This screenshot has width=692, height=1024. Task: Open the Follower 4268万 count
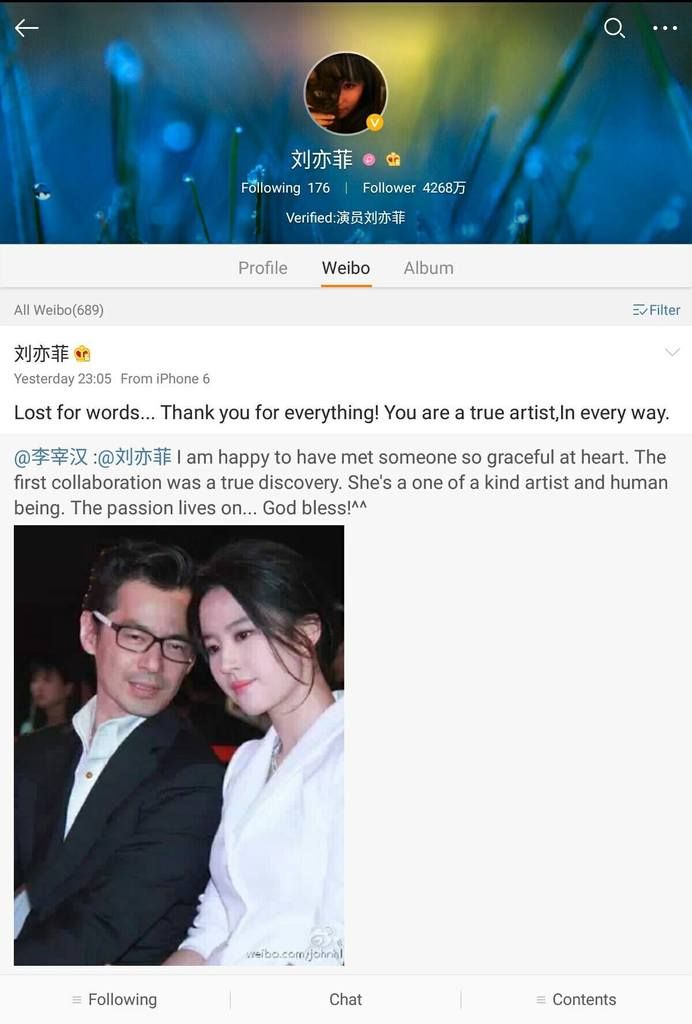click(414, 188)
